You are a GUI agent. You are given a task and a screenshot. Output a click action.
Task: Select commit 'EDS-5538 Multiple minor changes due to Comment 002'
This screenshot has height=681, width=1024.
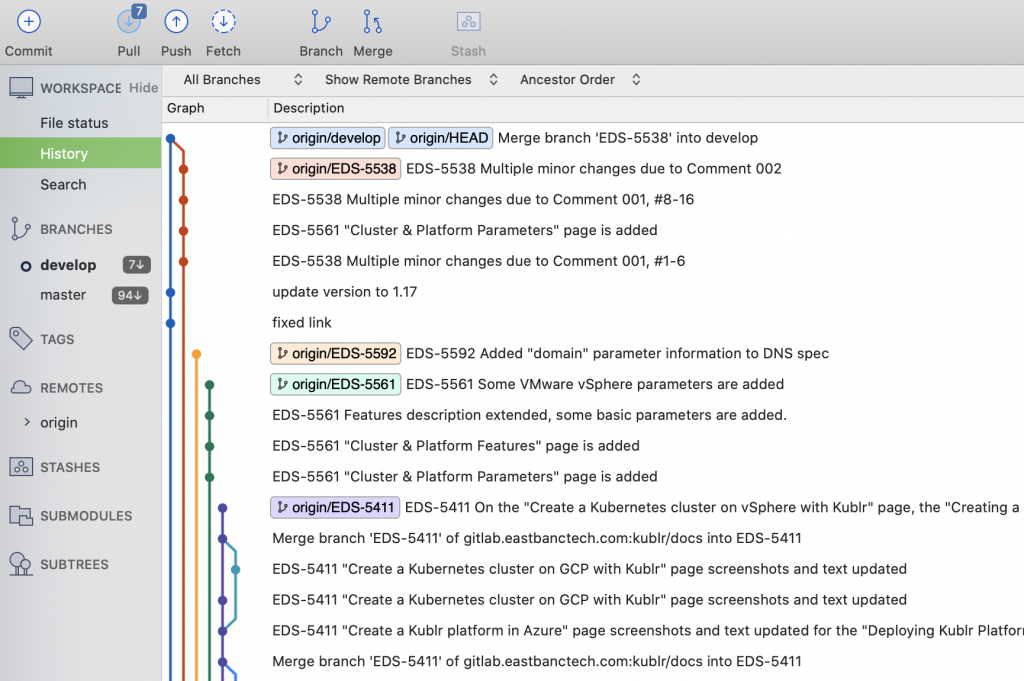[593, 168]
